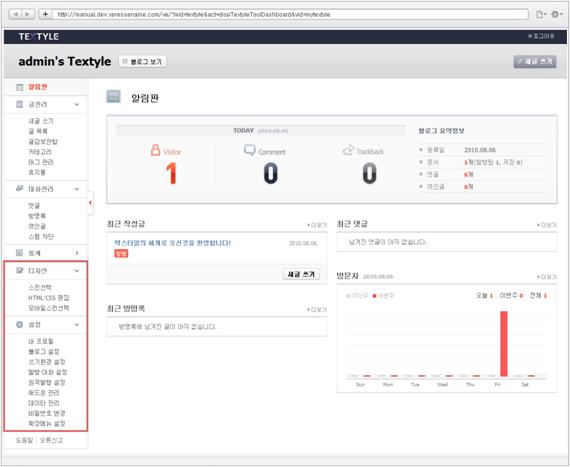The image size is (570, 467).
Task: Open the HTML·CSS 편집 menu item
Action: [x=49, y=298]
